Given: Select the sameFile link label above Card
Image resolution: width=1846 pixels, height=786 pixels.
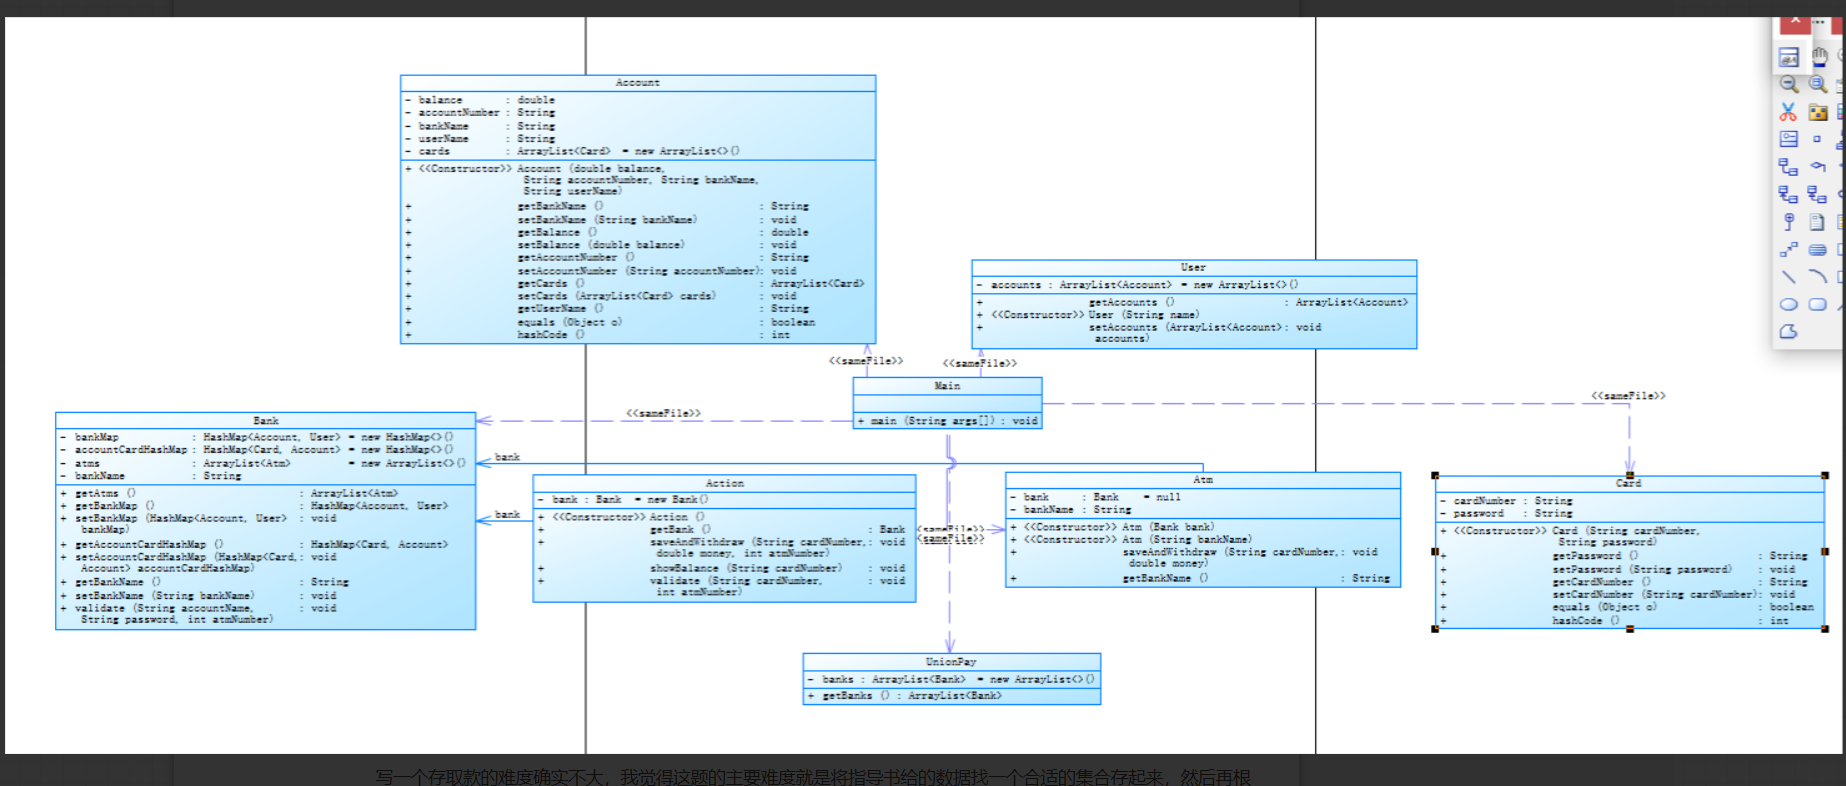Looking at the screenshot, I should tap(1628, 396).
